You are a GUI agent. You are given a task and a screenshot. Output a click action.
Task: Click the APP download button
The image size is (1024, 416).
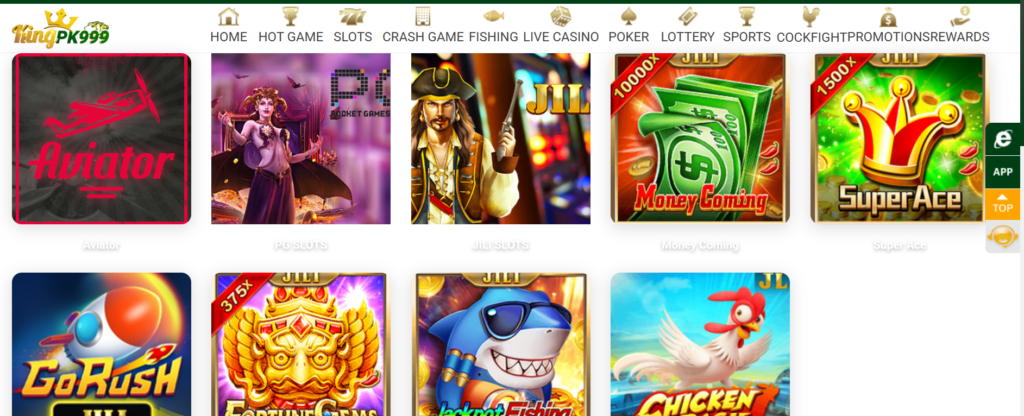tap(1002, 172)
